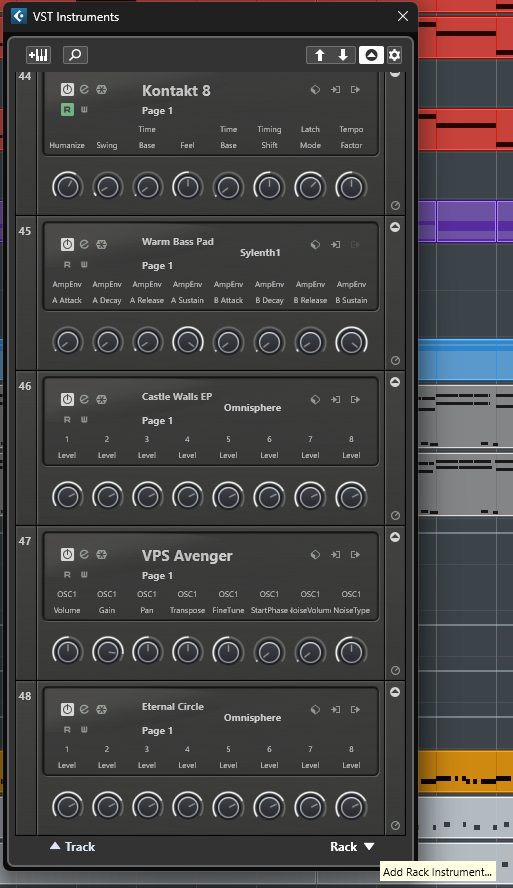
Task: Click VPS Avenger input options icon
Action: coord(335,554)
